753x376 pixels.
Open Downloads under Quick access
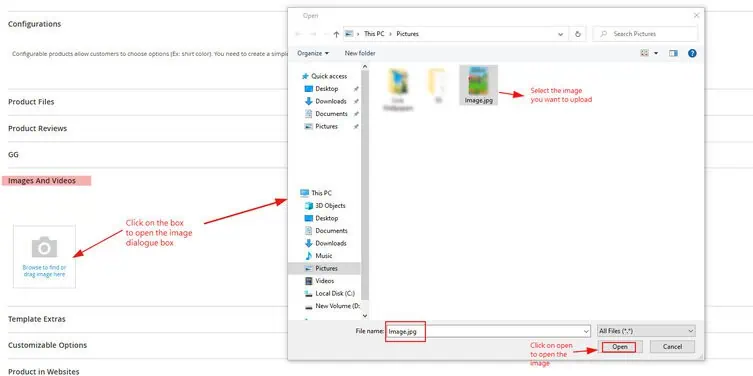[x=331, y=101]
